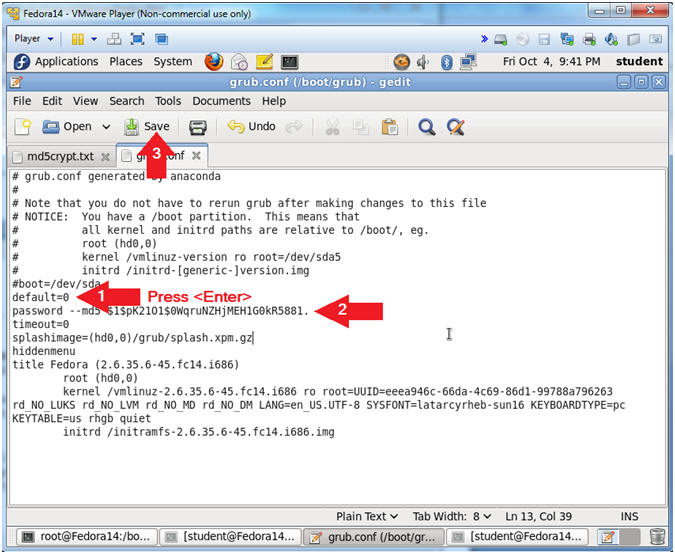Copy selection with the copy icon

click(360, 127)
